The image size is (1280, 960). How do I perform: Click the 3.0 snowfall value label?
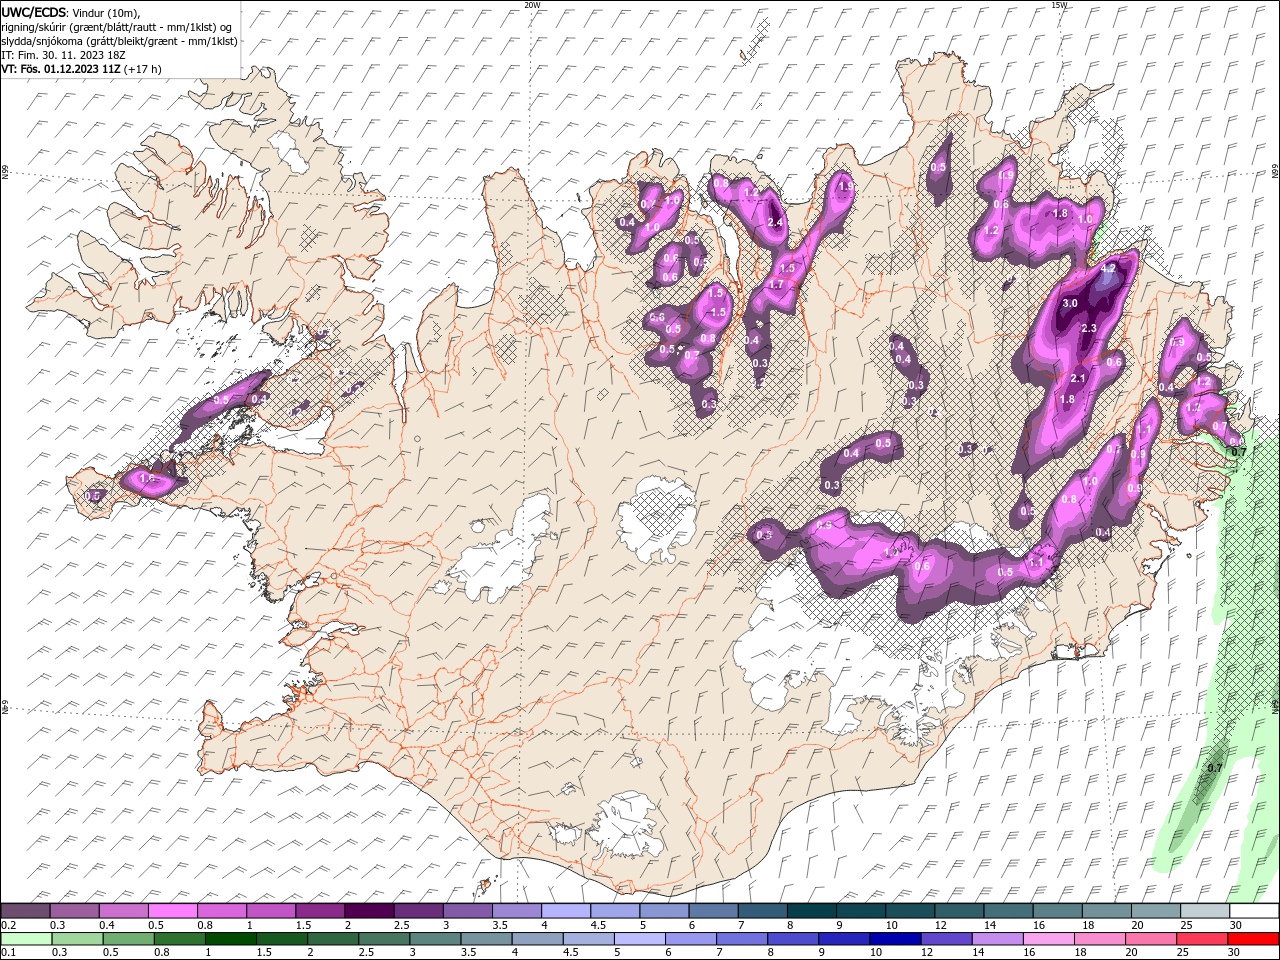(x=1069, y=303)
